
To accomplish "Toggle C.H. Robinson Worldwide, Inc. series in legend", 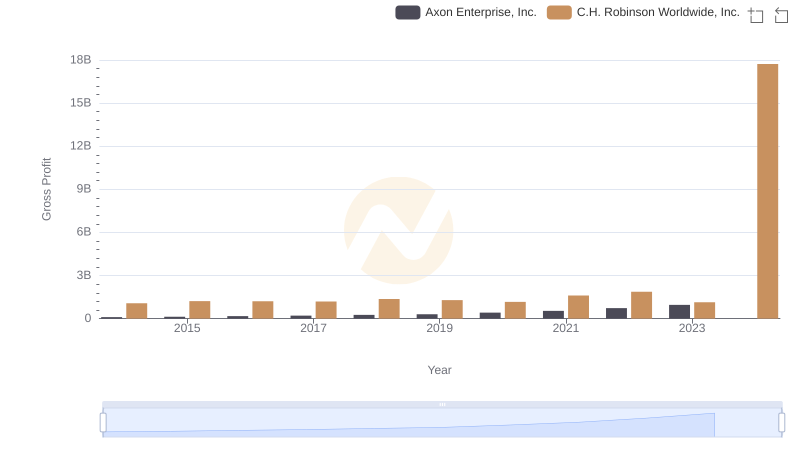I will click(x=643, y=12).
